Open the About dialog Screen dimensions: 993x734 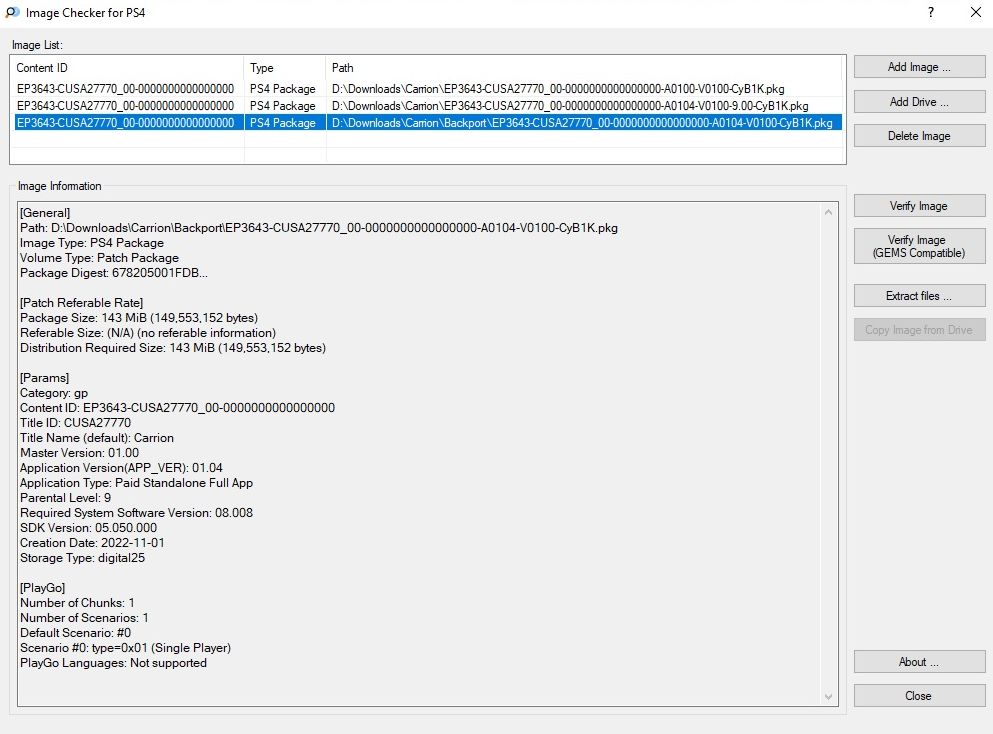(919, 662)
